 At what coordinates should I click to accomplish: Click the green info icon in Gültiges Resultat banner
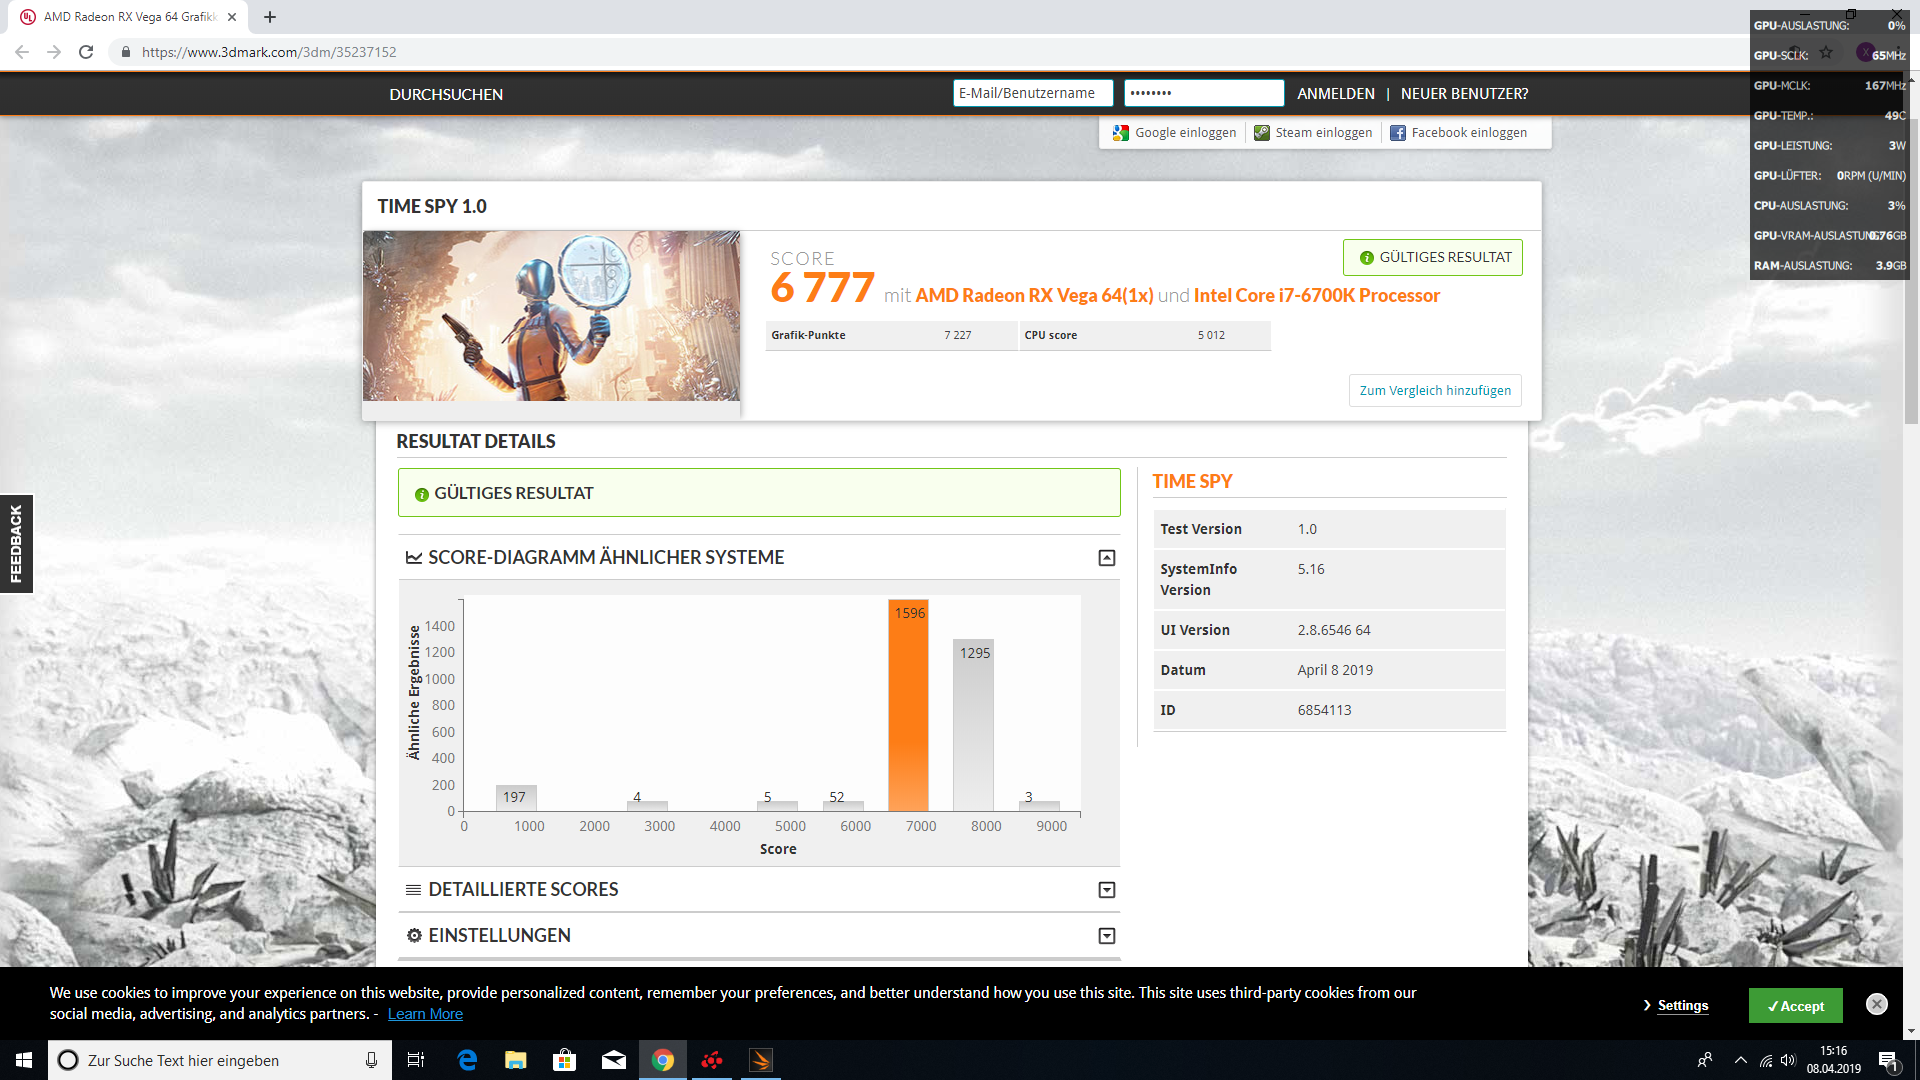(x=422, y=494)
